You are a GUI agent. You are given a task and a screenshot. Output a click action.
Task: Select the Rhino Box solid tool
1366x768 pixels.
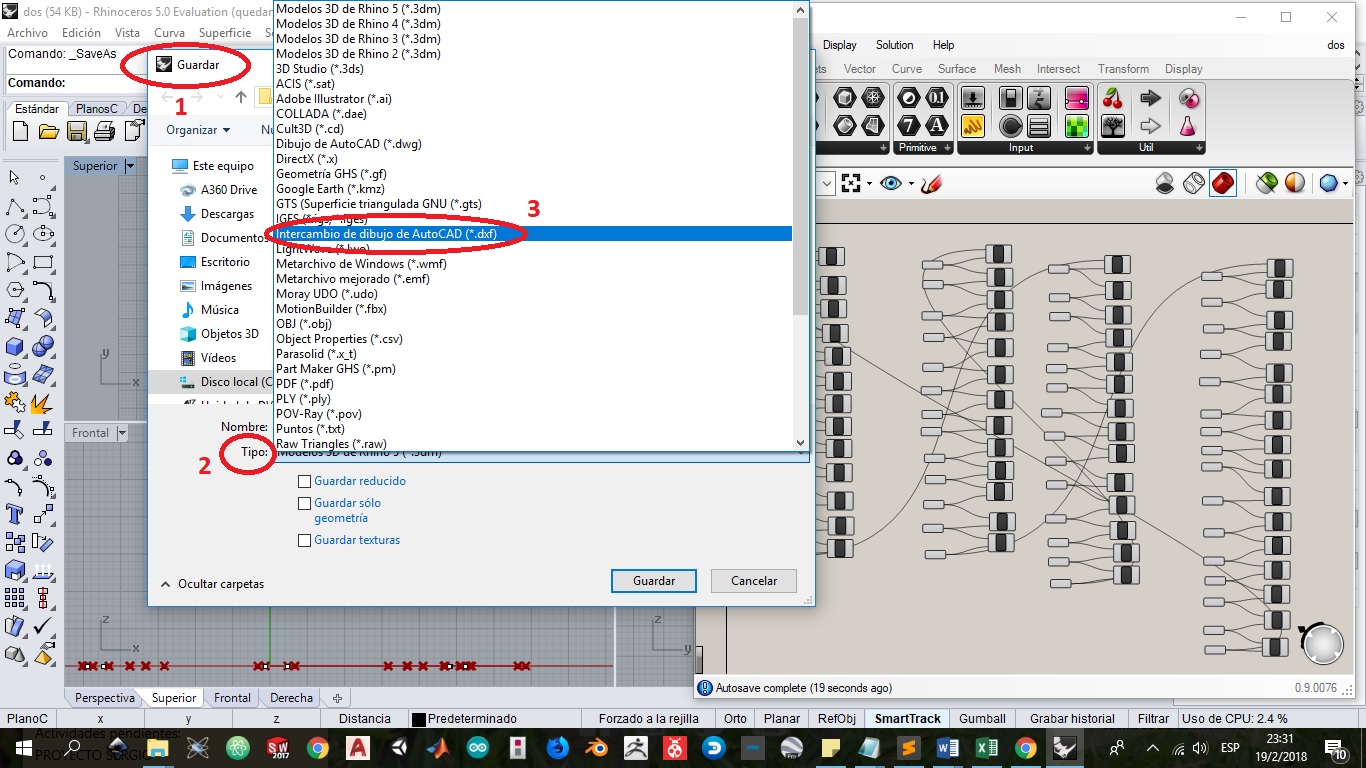pyautogui.click(x=15, y=346)
